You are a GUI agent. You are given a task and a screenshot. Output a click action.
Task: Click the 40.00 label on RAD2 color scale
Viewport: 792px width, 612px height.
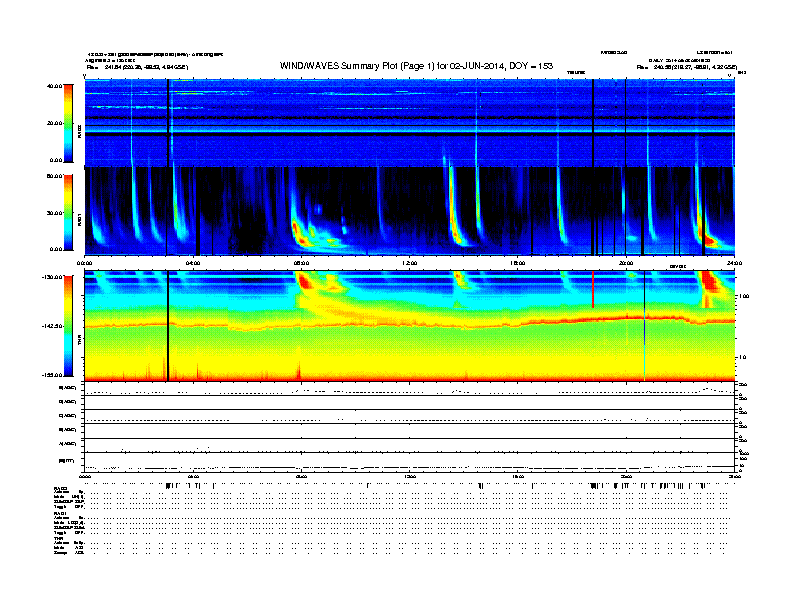point(54,86)
